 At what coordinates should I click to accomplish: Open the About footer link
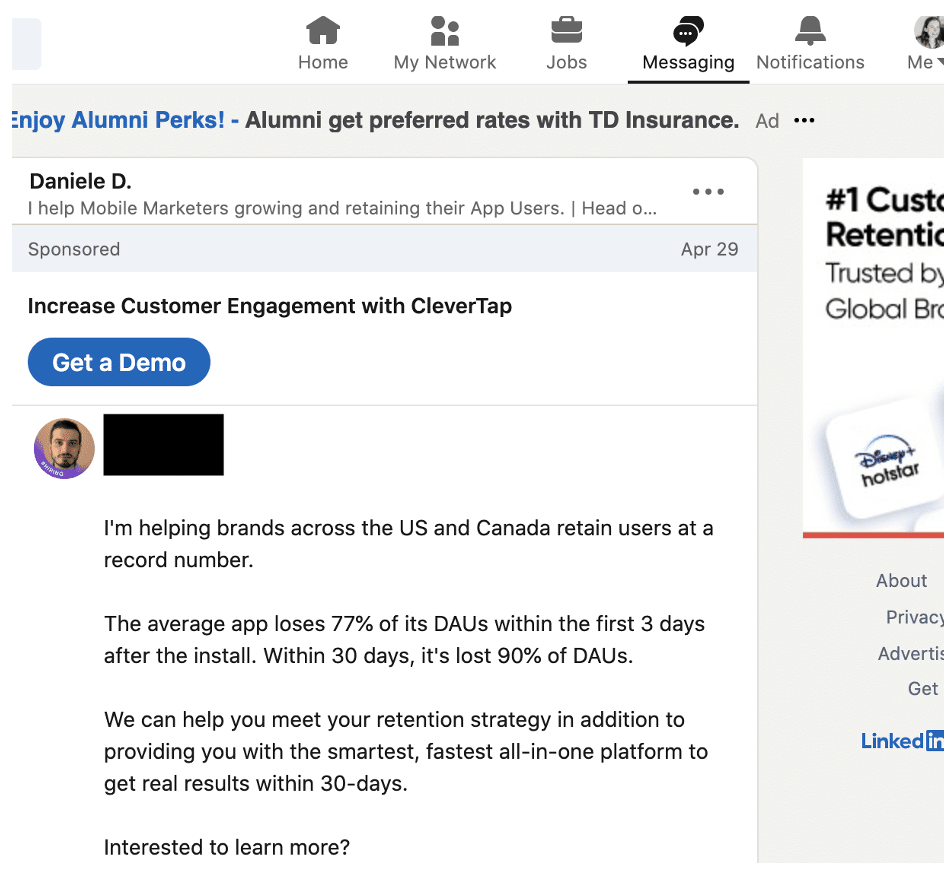click(x=902, y=581)
